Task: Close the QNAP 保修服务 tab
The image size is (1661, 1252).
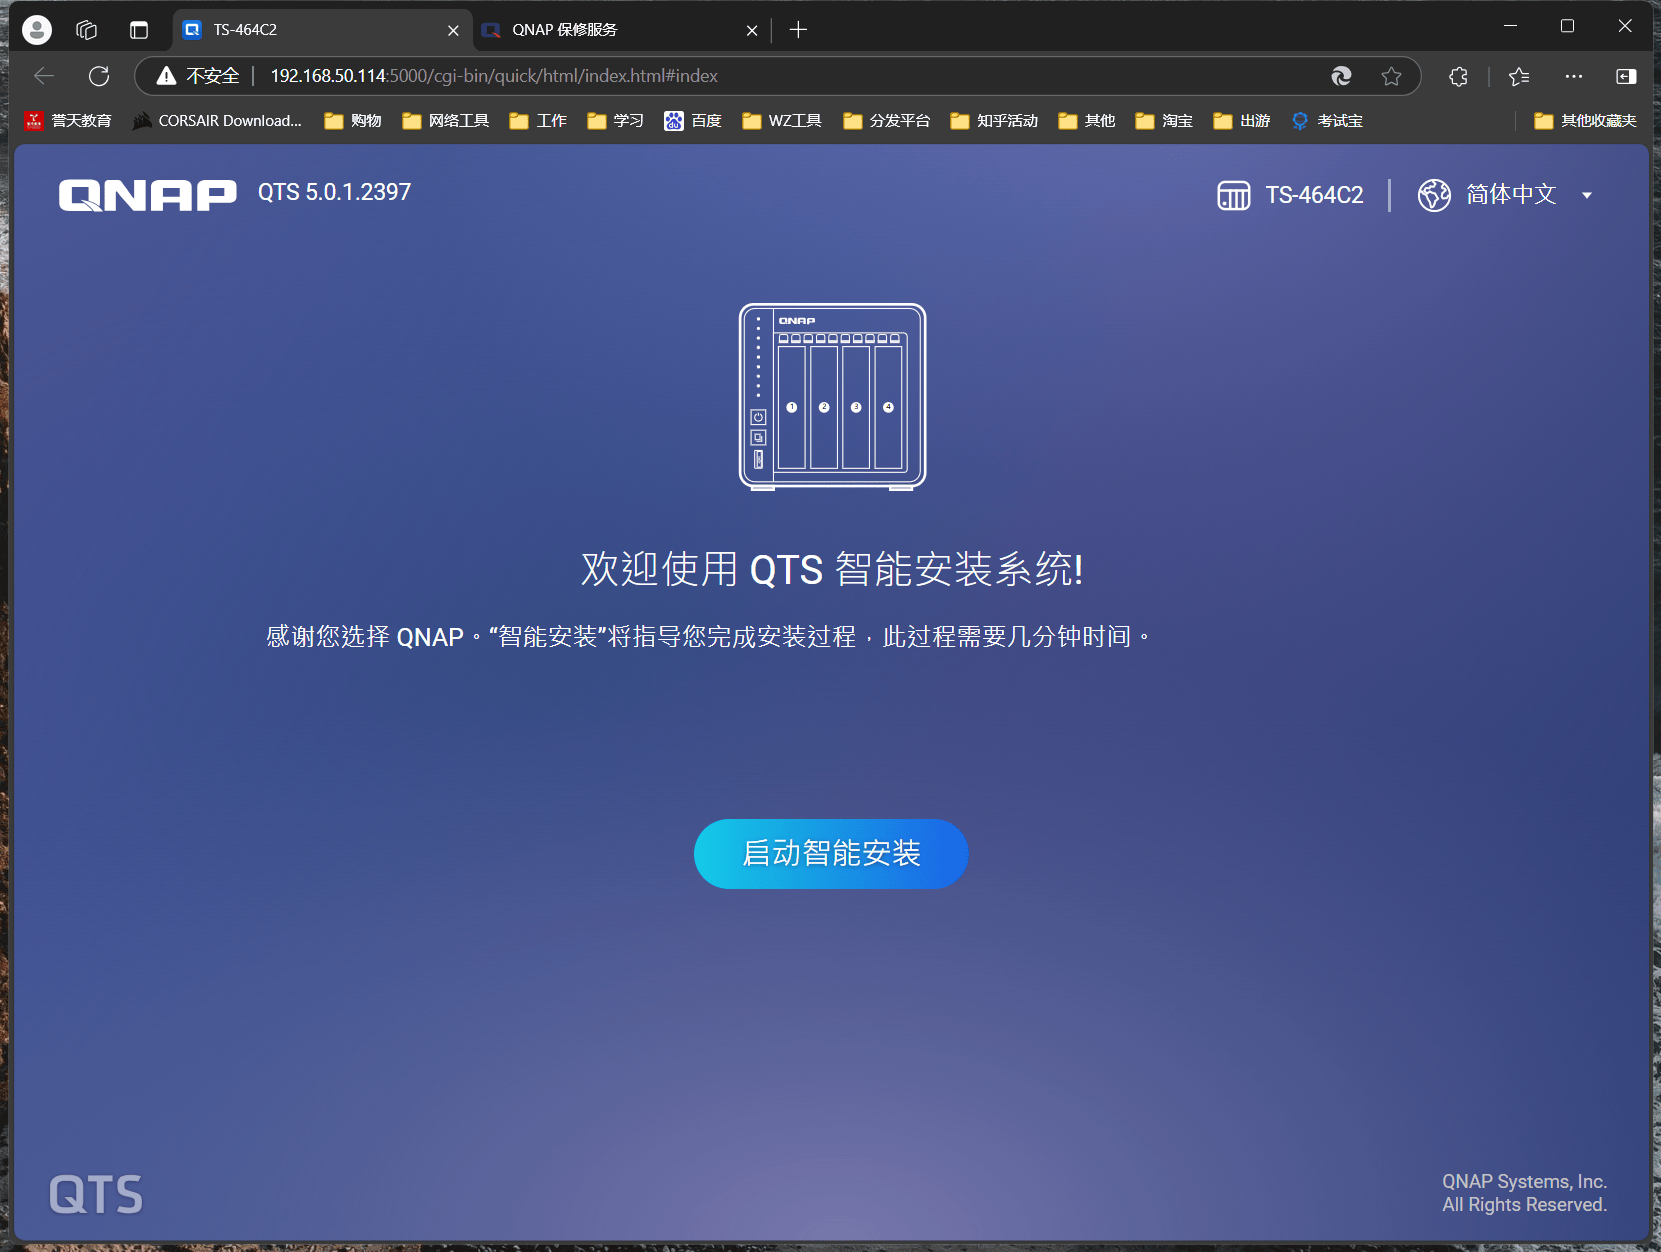Action: click(752, 30)
